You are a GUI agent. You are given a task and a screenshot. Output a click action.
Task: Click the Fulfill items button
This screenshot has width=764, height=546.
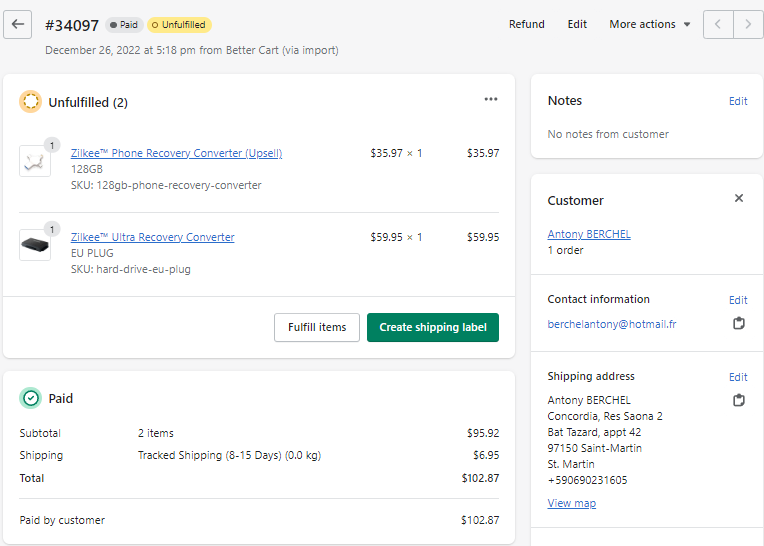coord(317,327)
